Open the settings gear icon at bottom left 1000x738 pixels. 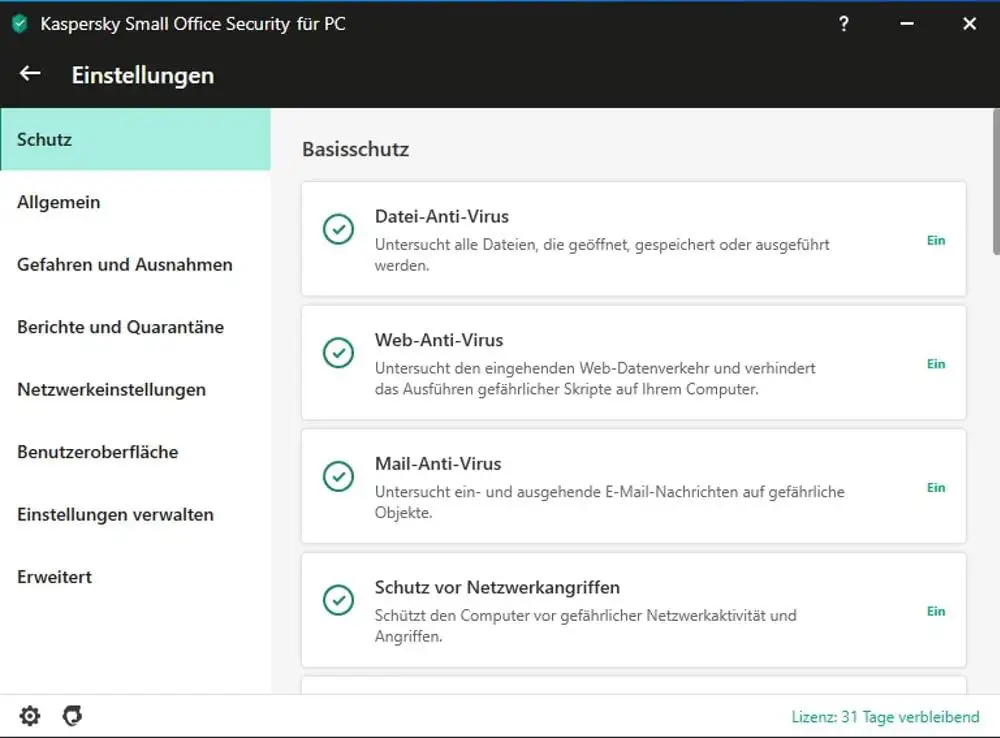pos(30,716)
